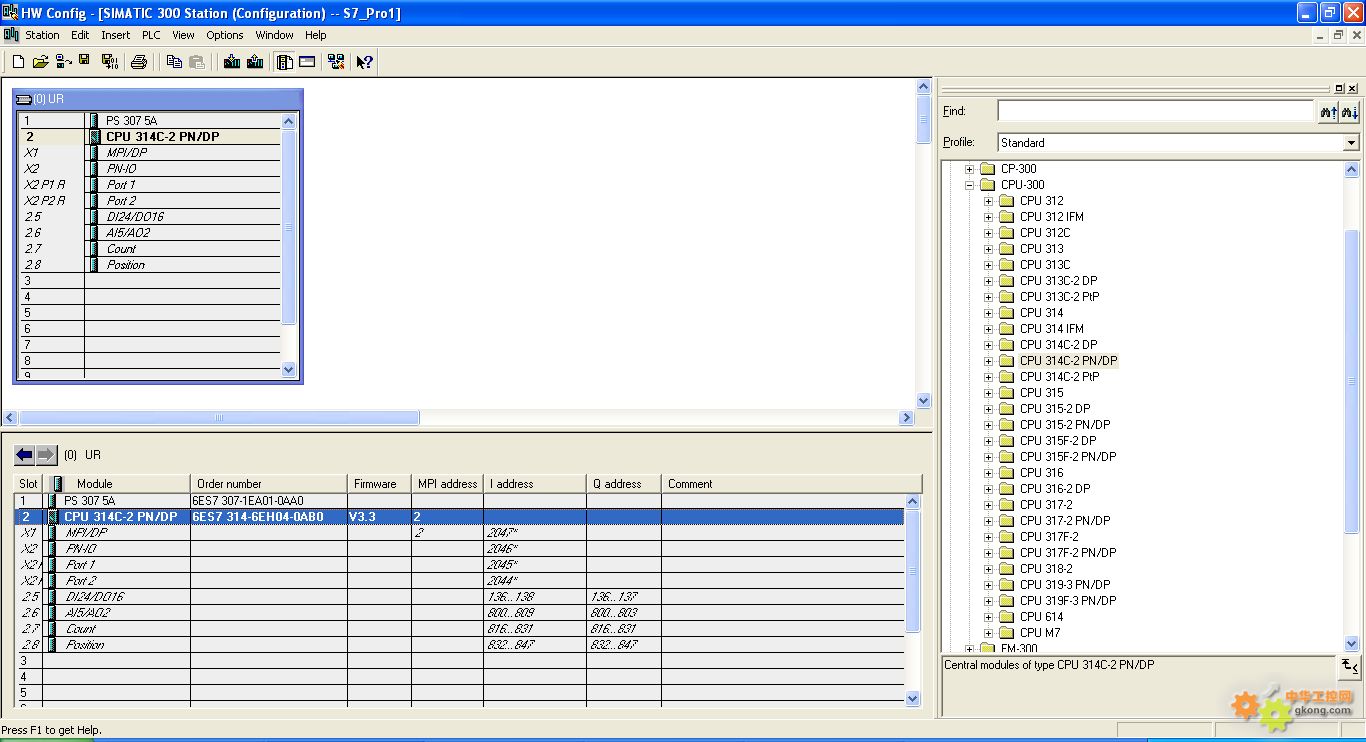
Task: Click the Open folder toolbar icon
Action: click(41, 62)
